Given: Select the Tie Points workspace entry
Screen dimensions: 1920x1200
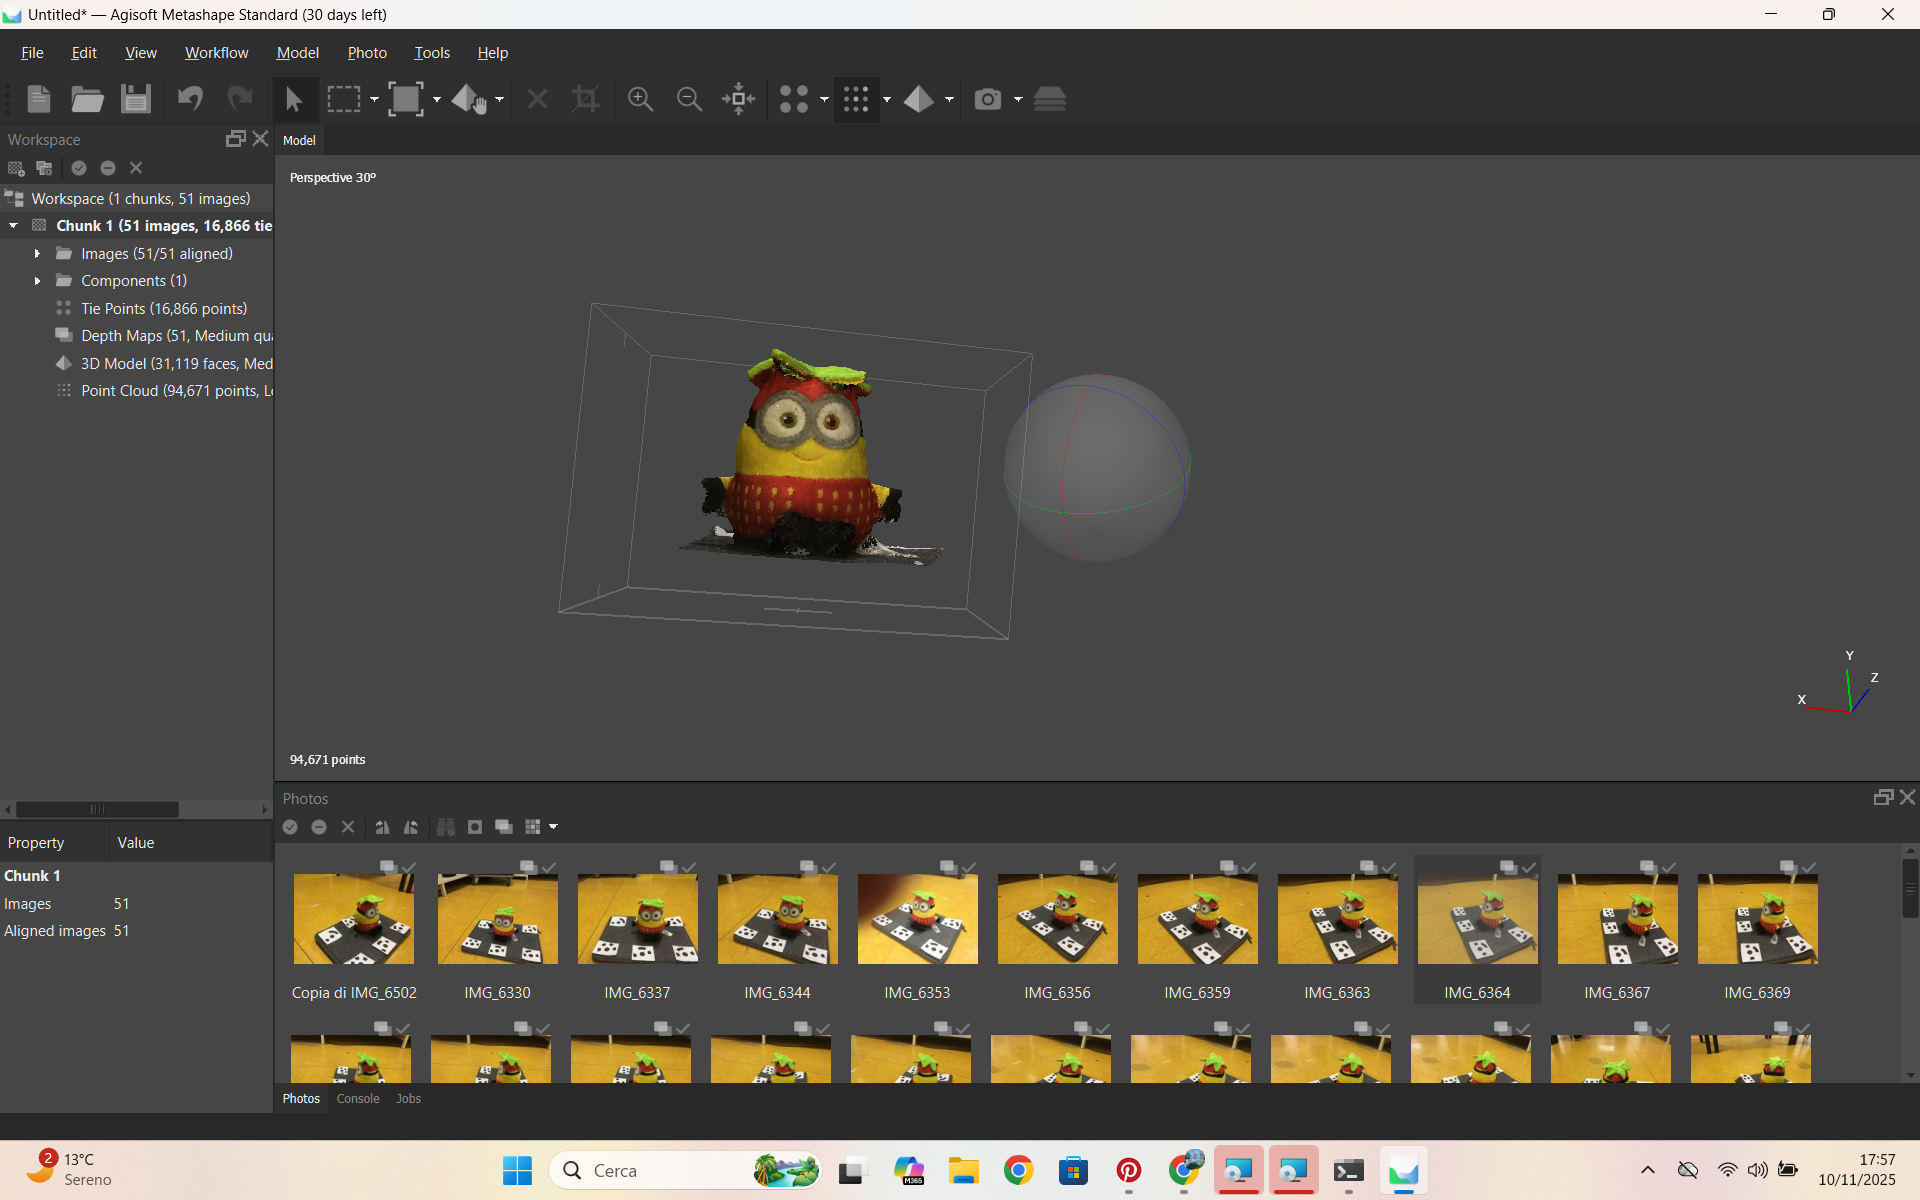Looking at the screenshot, I should [x=164, y=309].
